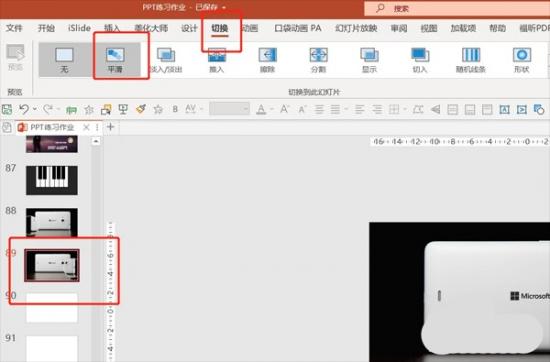
Task: Apply the 形状 (Shape) transition
Action: (521, 60)
